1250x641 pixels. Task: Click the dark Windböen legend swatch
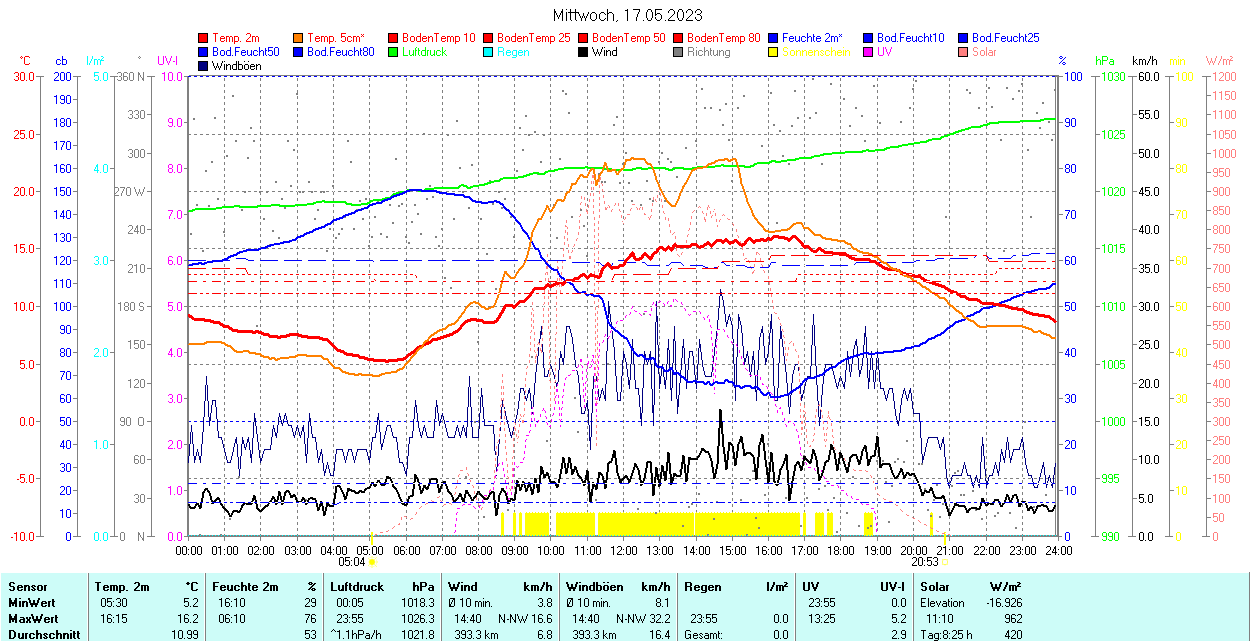(x=204, y=66)
